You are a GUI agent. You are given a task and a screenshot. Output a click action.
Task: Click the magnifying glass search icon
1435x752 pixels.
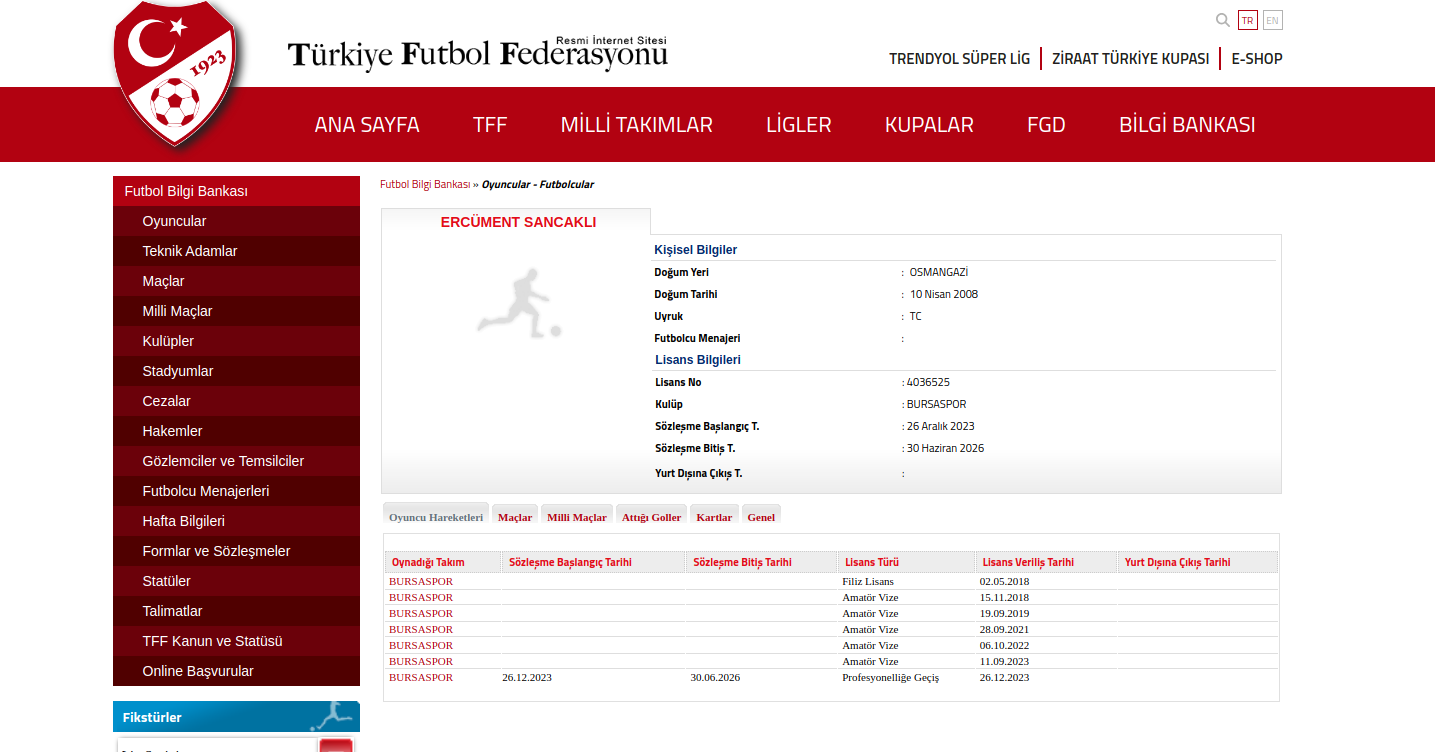pos(1222,20)
